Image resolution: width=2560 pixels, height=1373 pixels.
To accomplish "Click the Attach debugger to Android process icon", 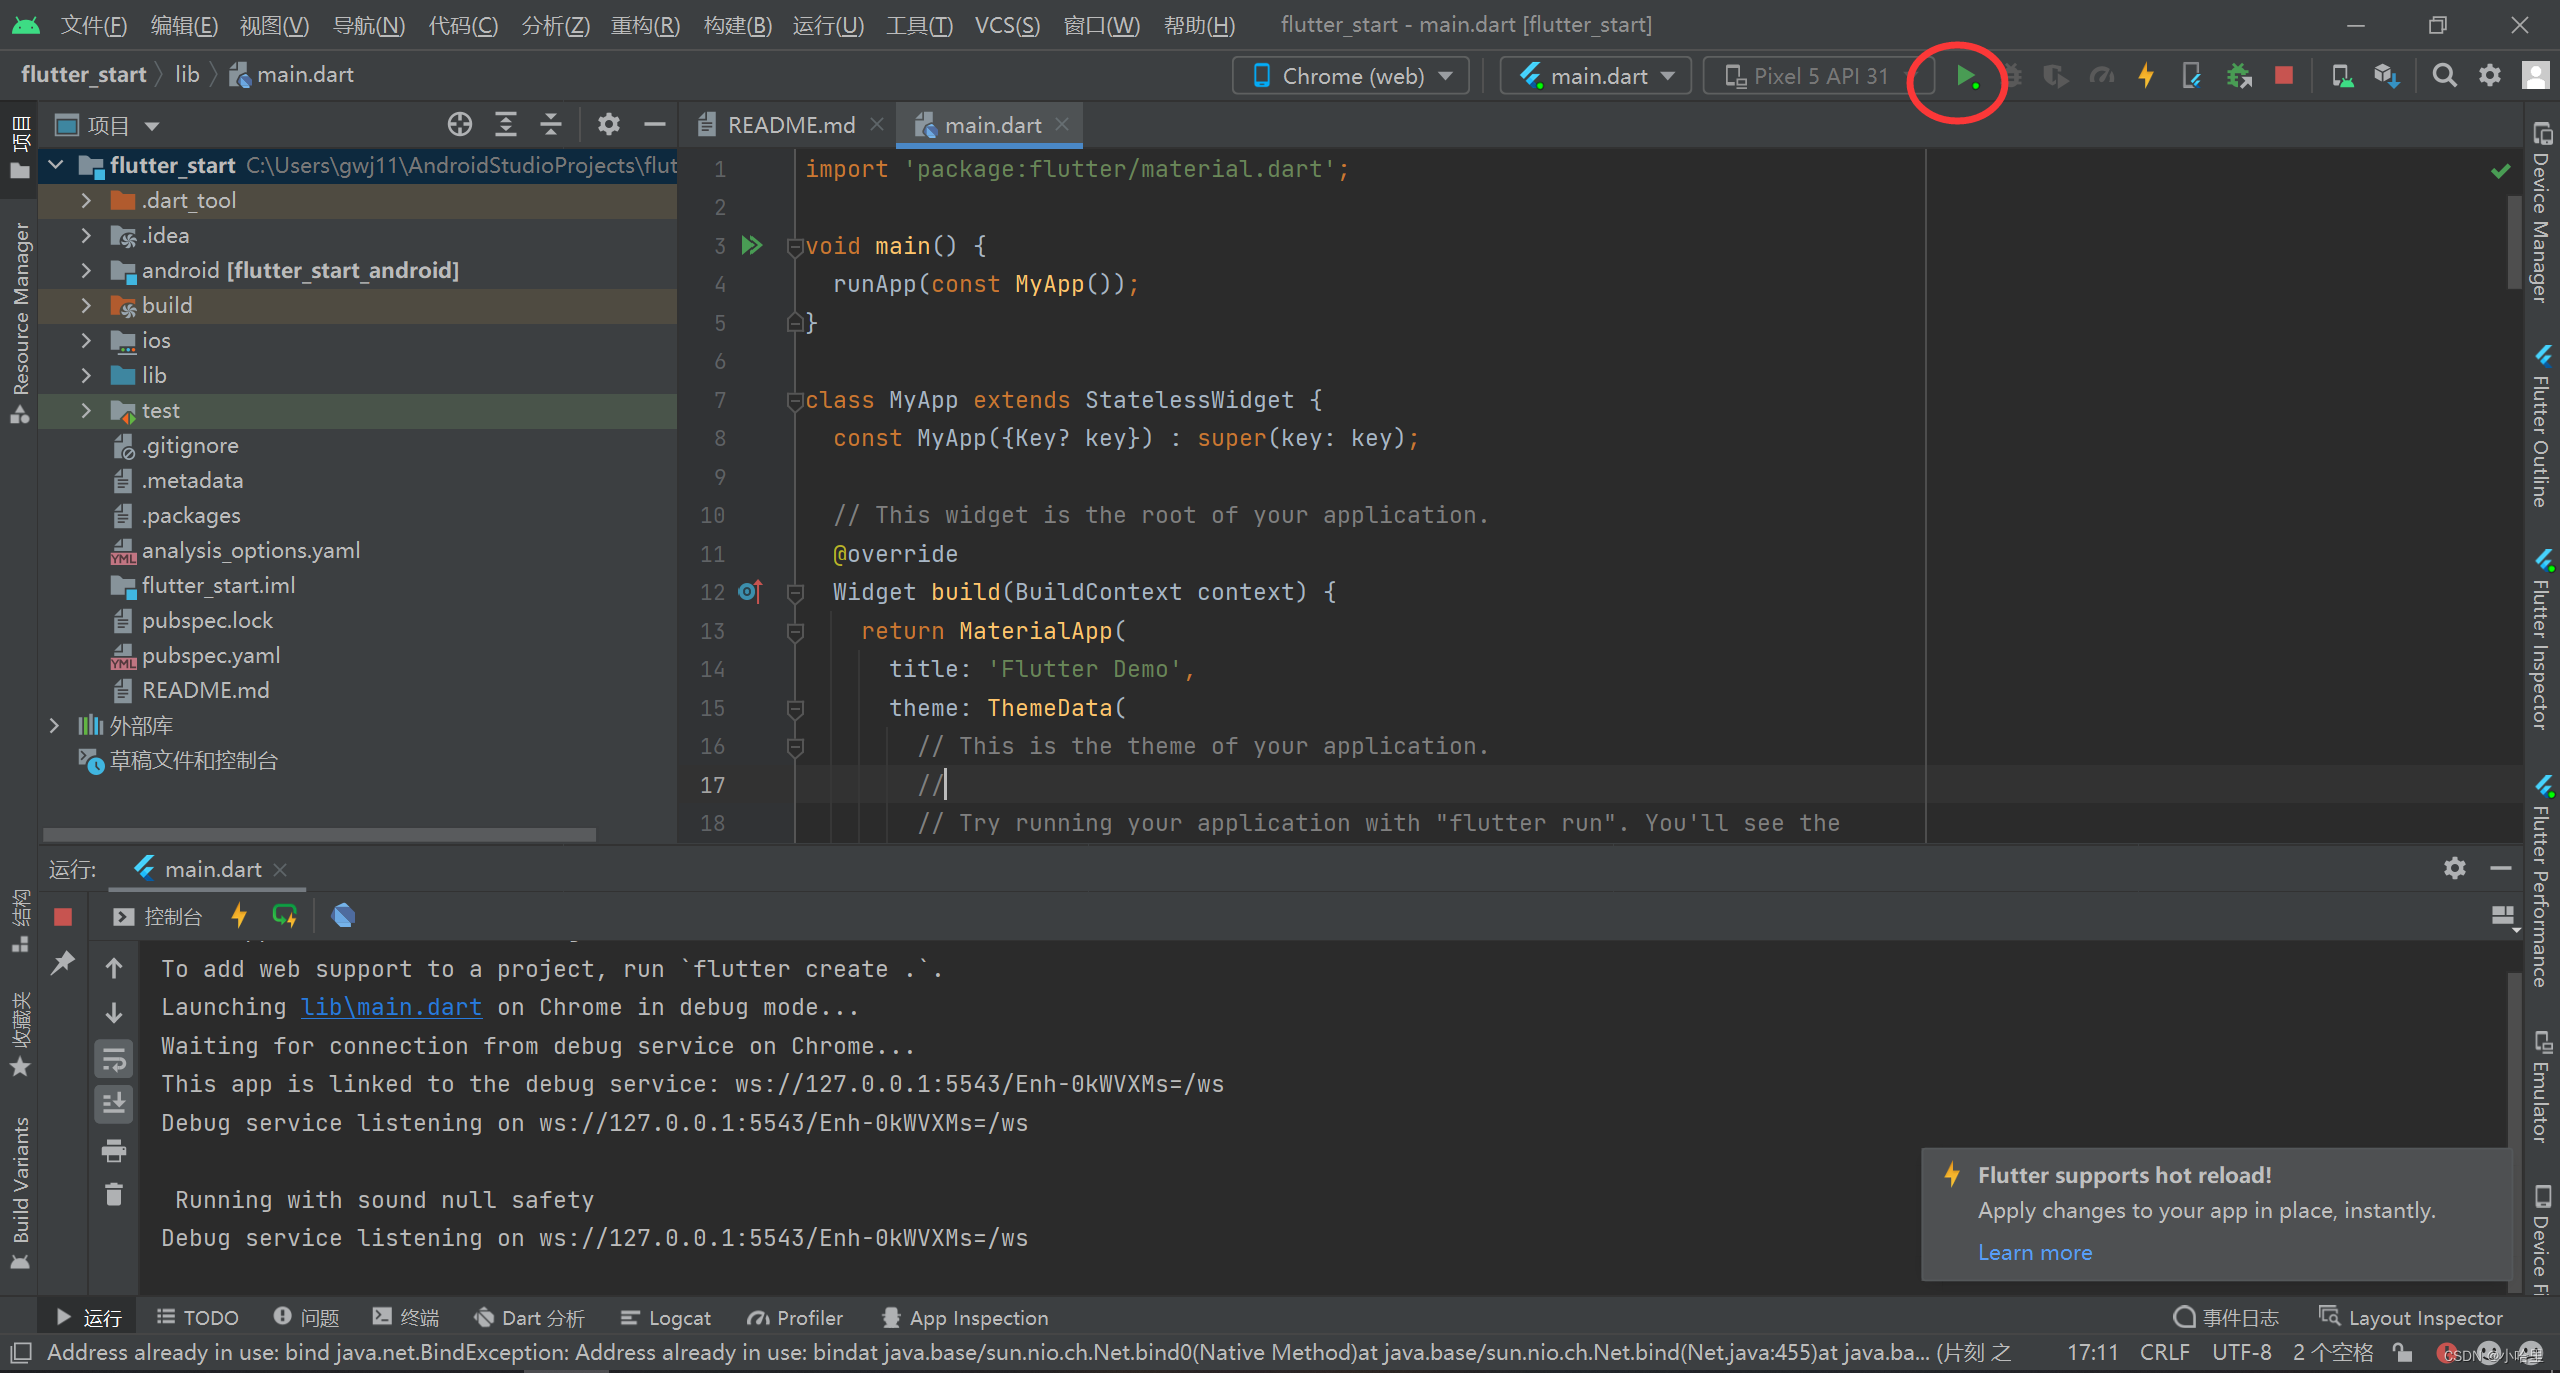I will click(x=2239, y=76).
